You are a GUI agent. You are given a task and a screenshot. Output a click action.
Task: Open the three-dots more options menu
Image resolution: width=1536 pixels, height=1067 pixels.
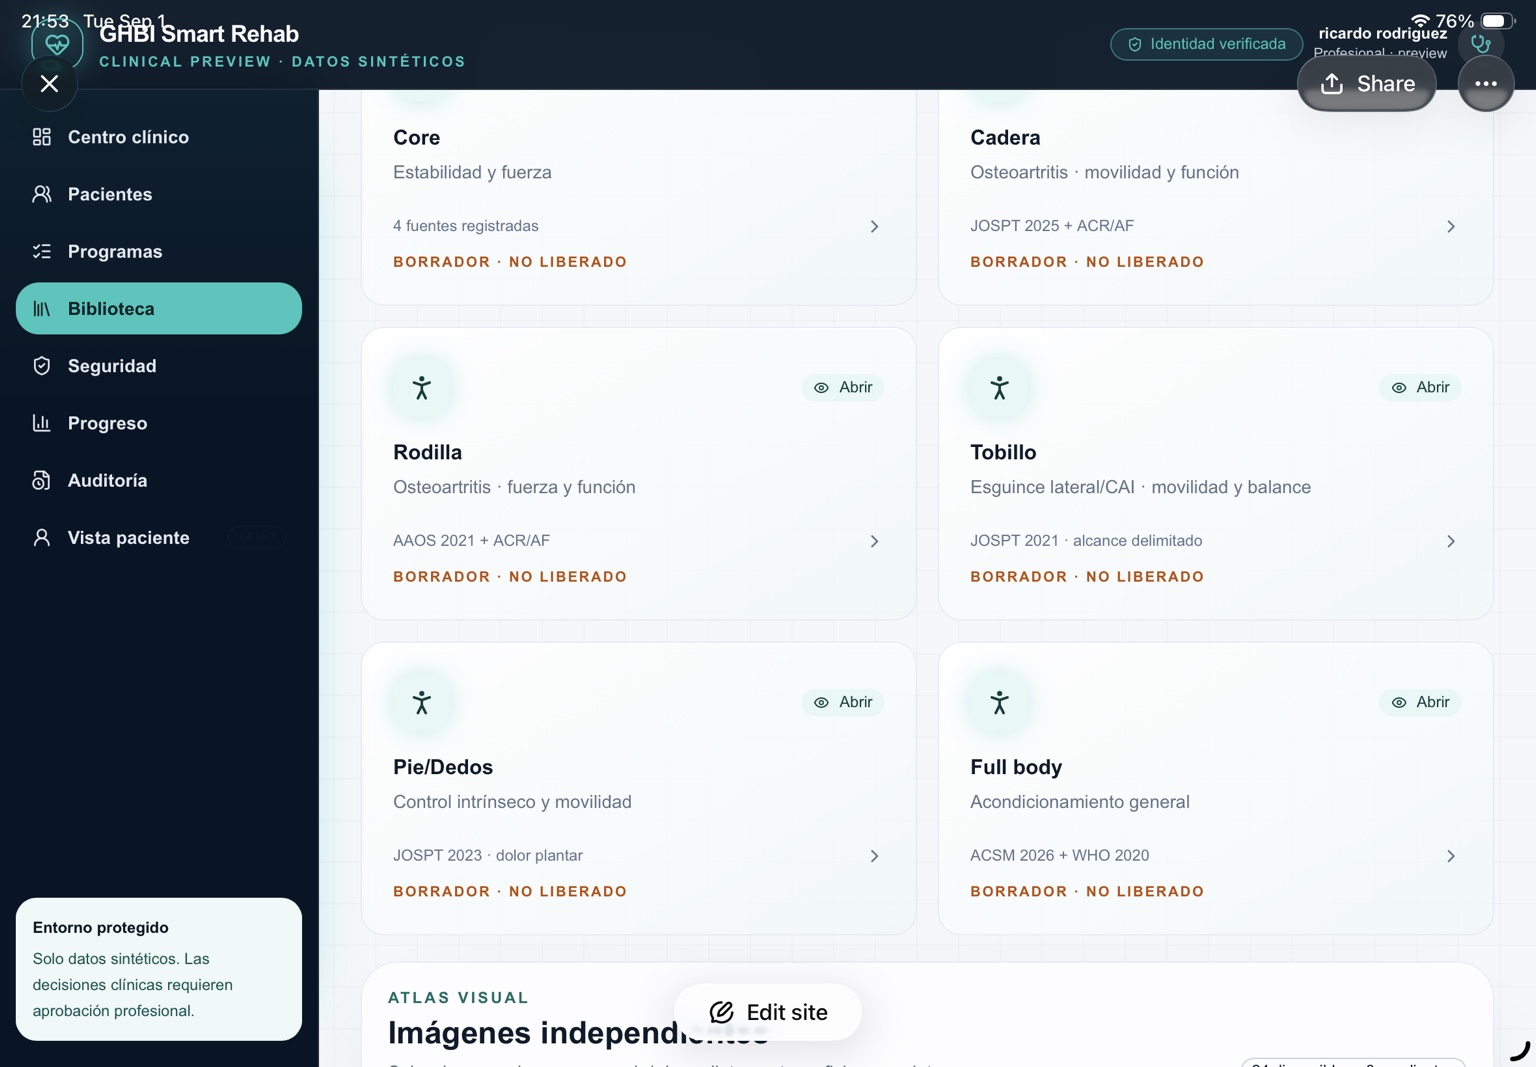[1486, 84]
